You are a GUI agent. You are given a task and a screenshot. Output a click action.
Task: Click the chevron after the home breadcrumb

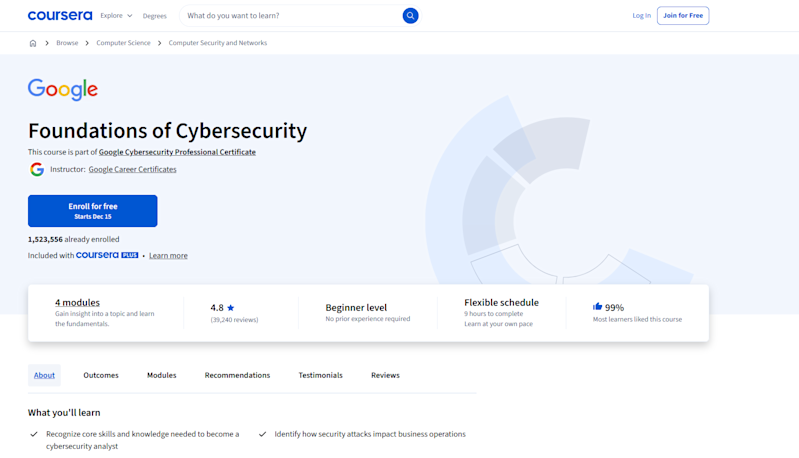[47, 43]
